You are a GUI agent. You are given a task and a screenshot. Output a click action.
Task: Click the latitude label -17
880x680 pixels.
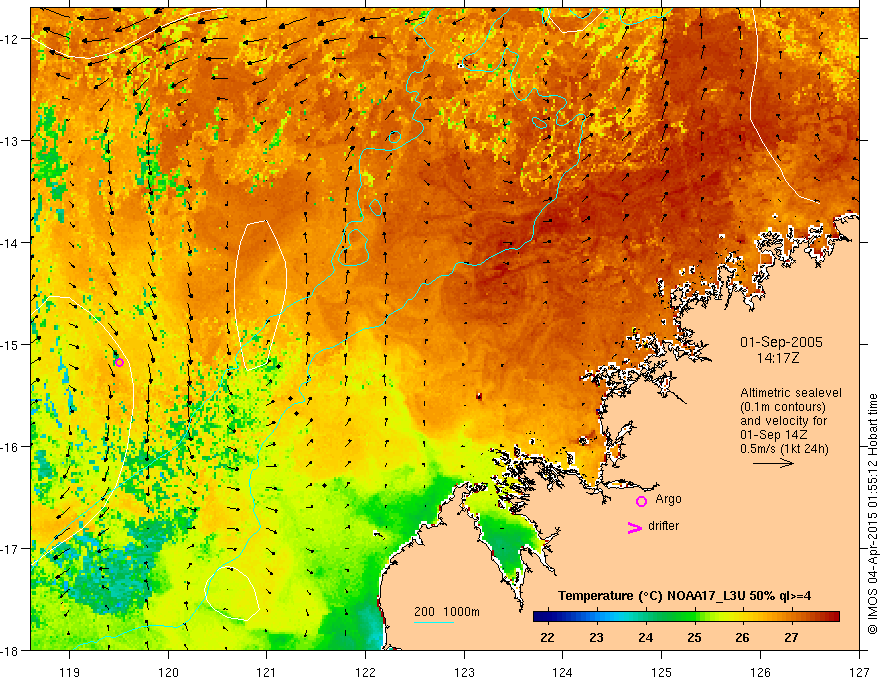coord(11,549)
